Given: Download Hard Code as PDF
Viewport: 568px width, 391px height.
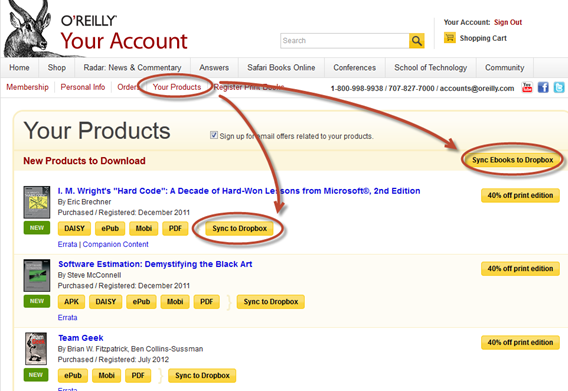Looking at the screenshot, I should [175, 228].
